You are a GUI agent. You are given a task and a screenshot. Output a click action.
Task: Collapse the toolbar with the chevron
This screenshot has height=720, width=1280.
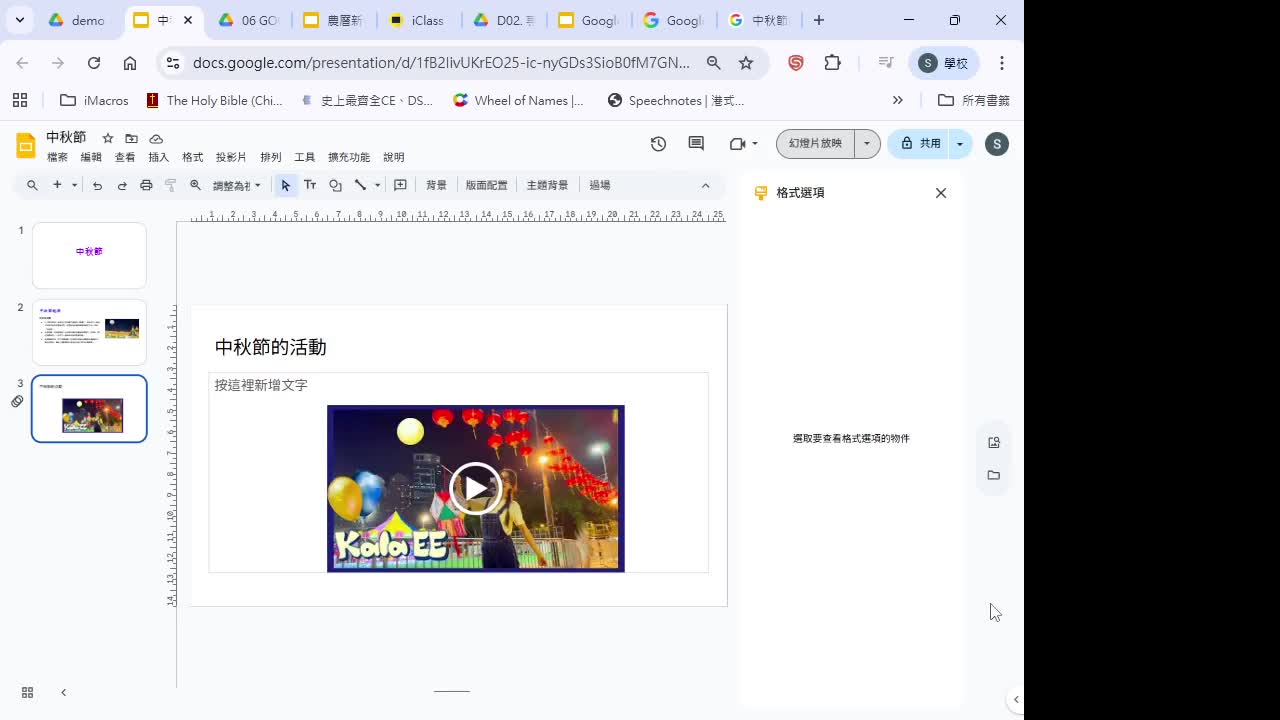(x=706, y=185)
